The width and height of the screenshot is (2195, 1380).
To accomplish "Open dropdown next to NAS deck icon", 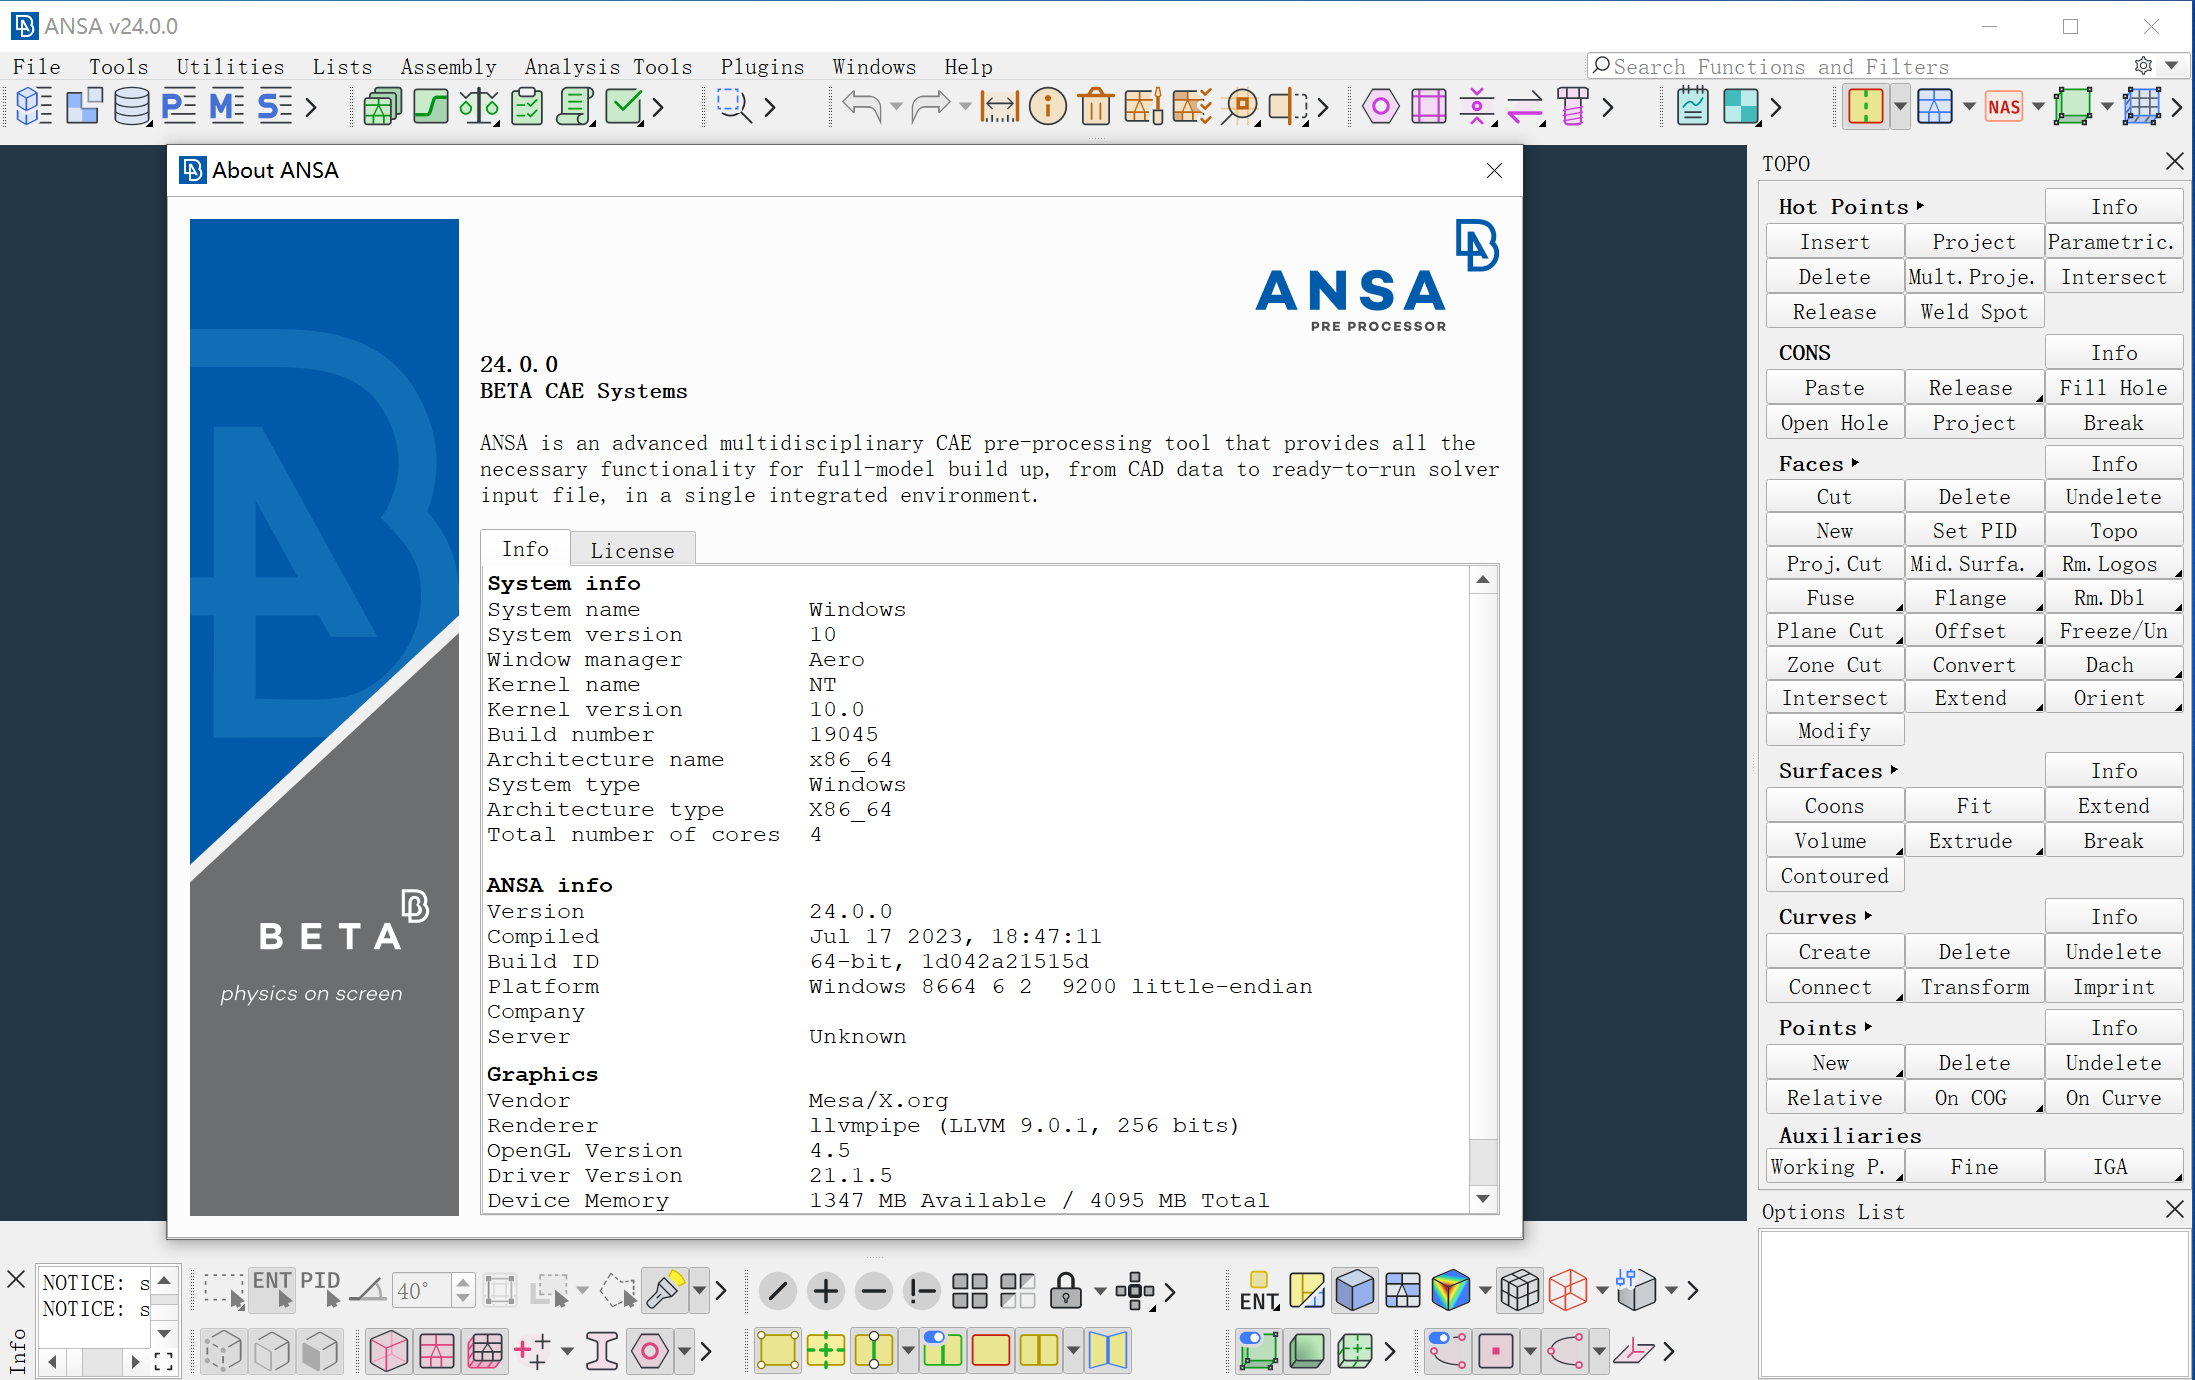I will point(2037,106).
